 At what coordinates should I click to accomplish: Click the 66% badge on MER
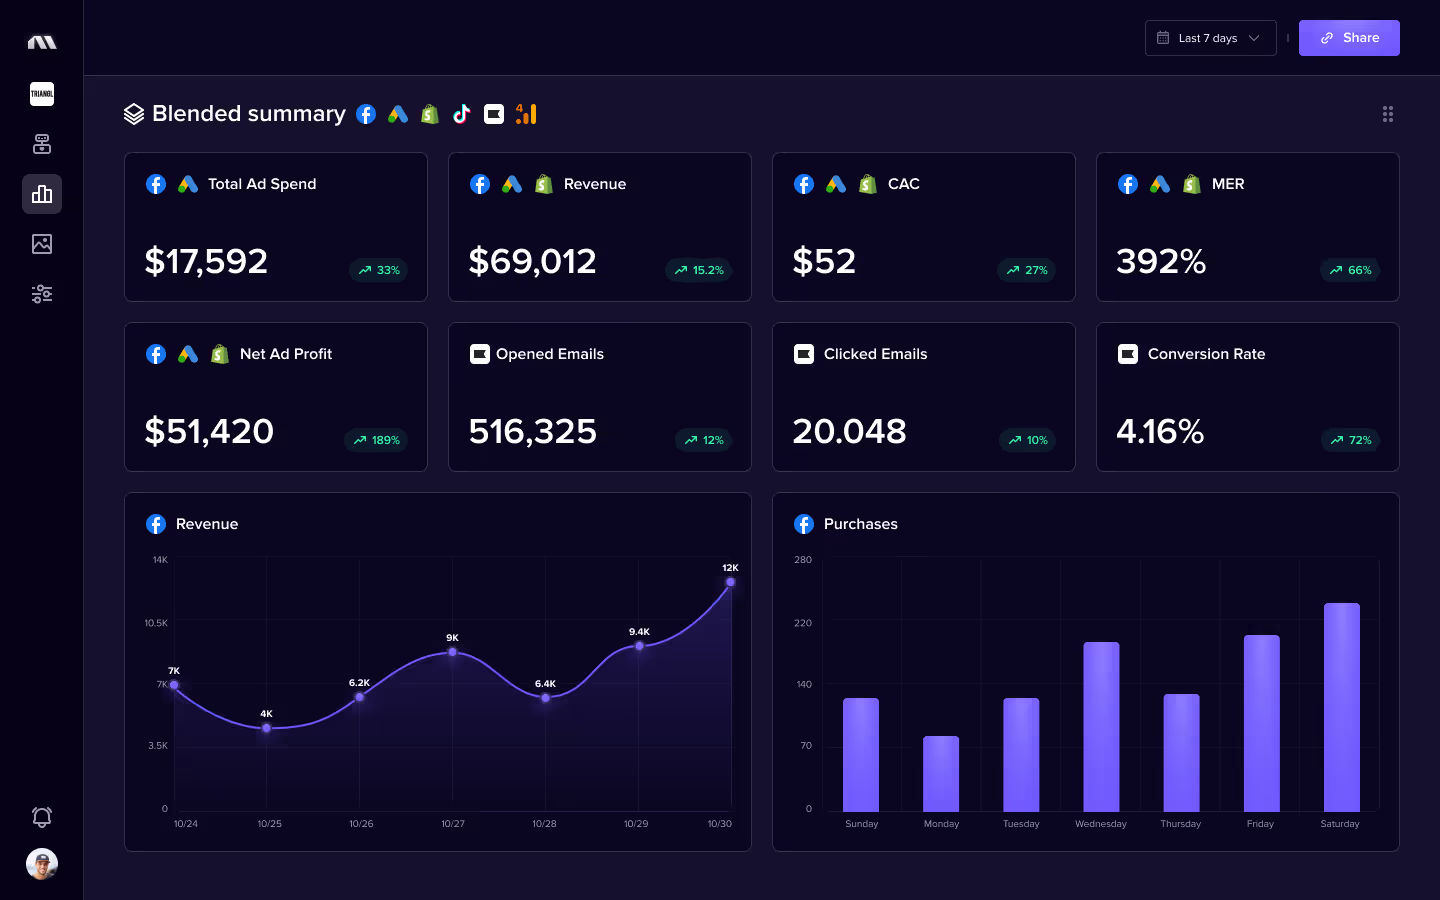pos(1350,270)
